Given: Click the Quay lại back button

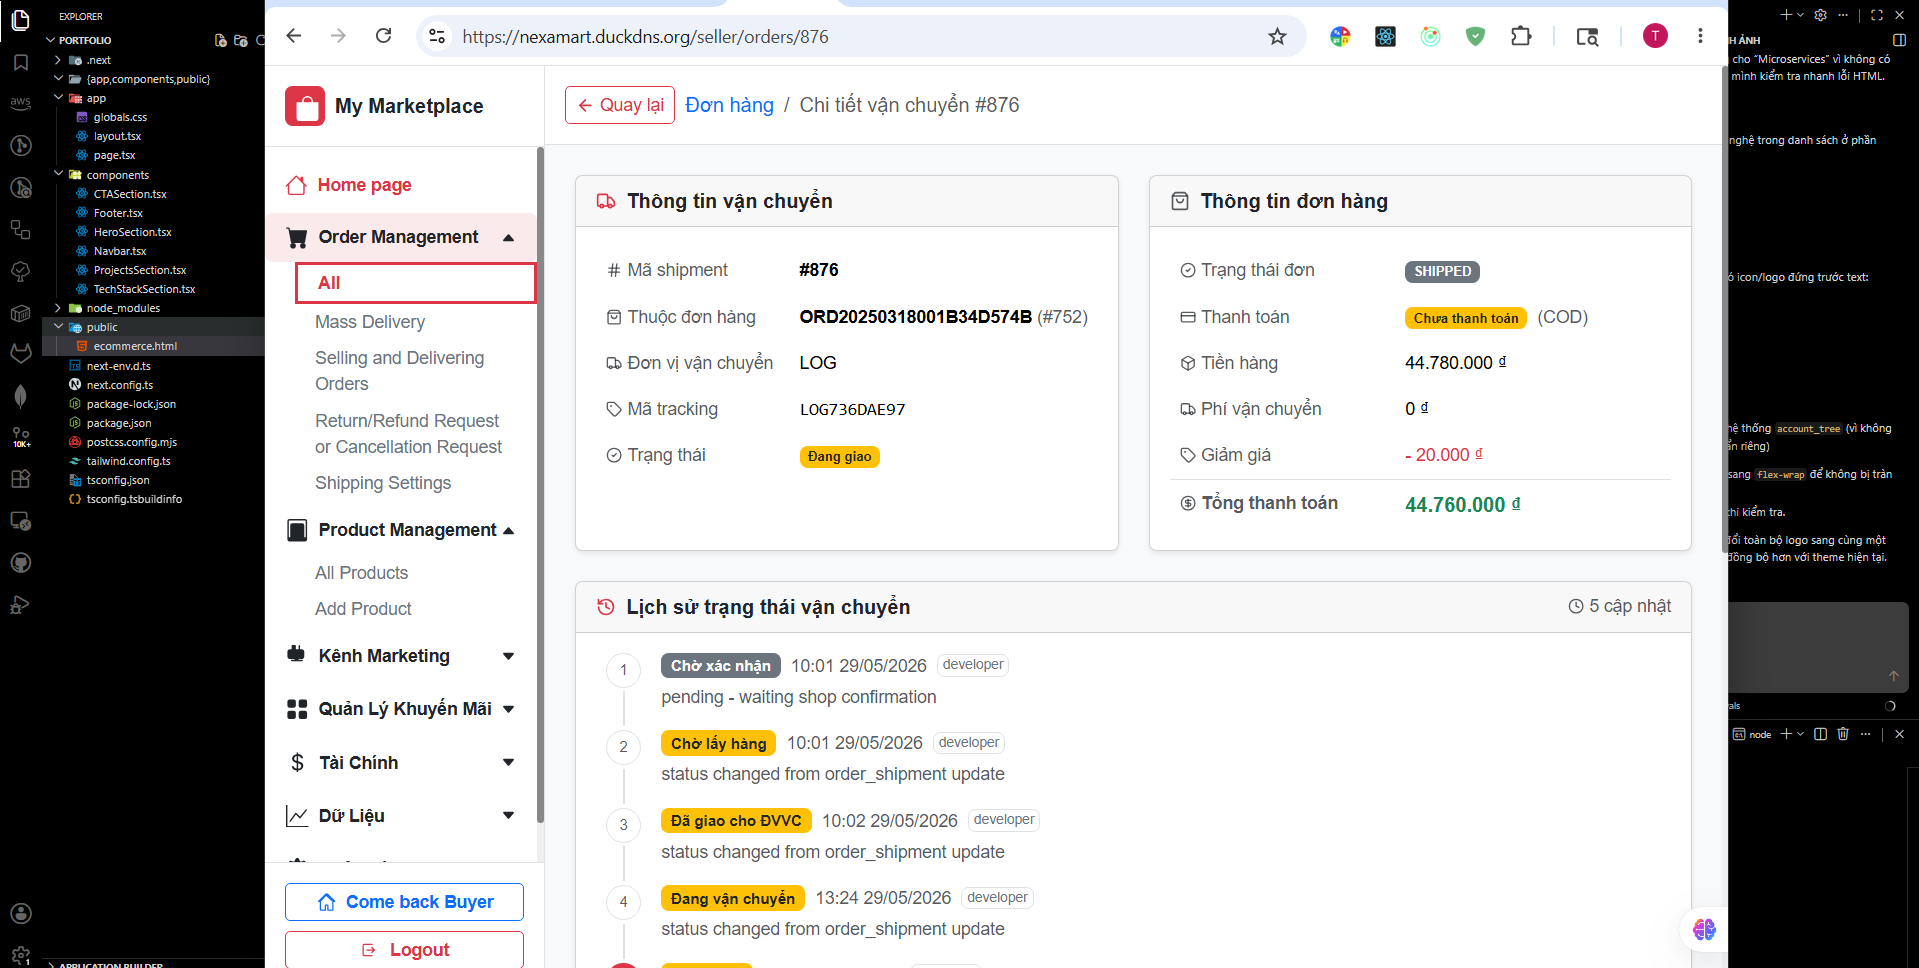Looking at the screenshot, I should tap(620, 105).
